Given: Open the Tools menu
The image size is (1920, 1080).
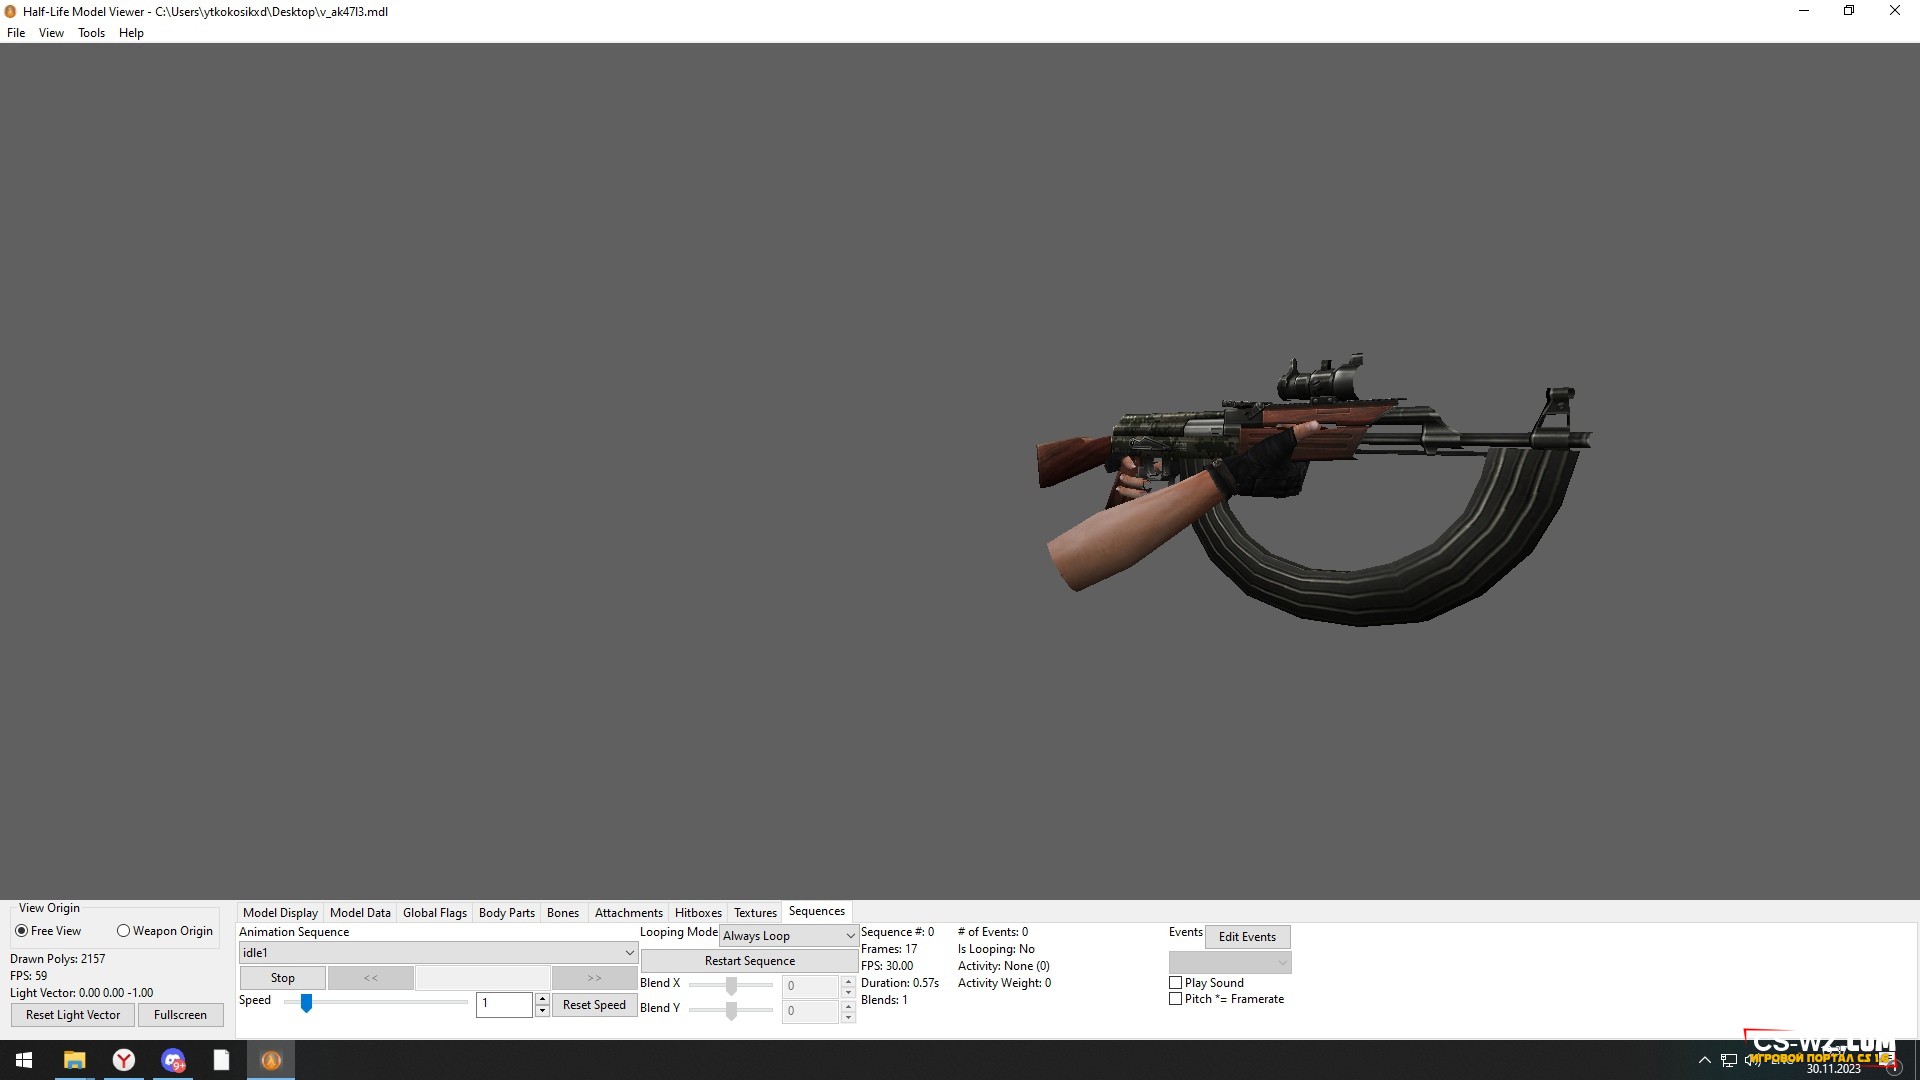Looking at the screenshot, I should click(x=91, y=33).
